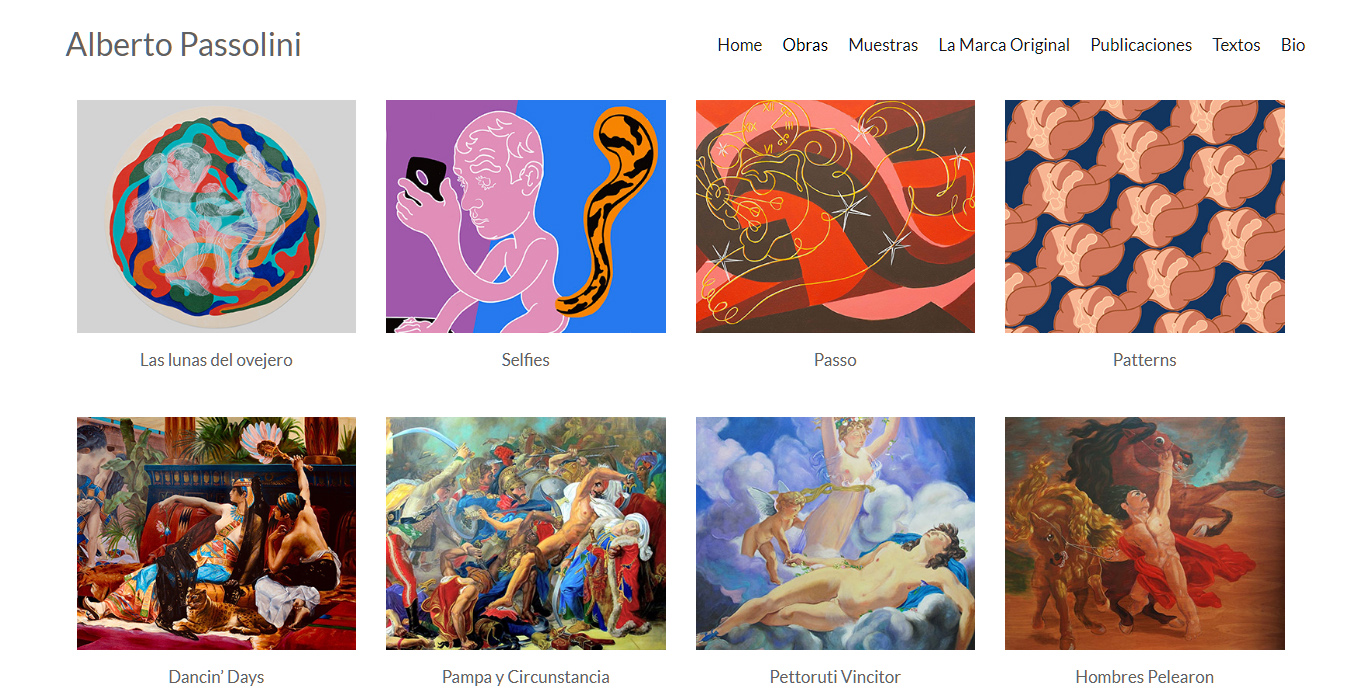Image resolution: width=1350 pixels, height=690 pixels.
Task: Click the Alberto Passolini site title
Action: (183, 44)
